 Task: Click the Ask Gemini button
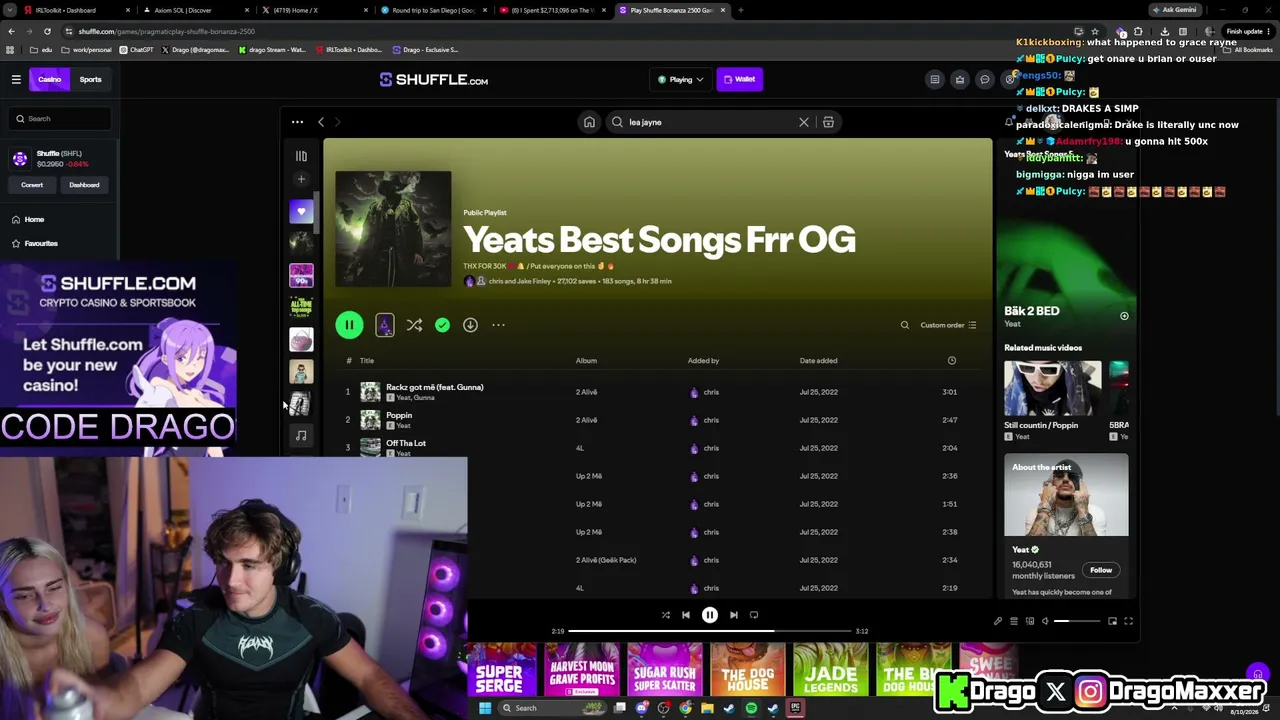[1174, 10]
